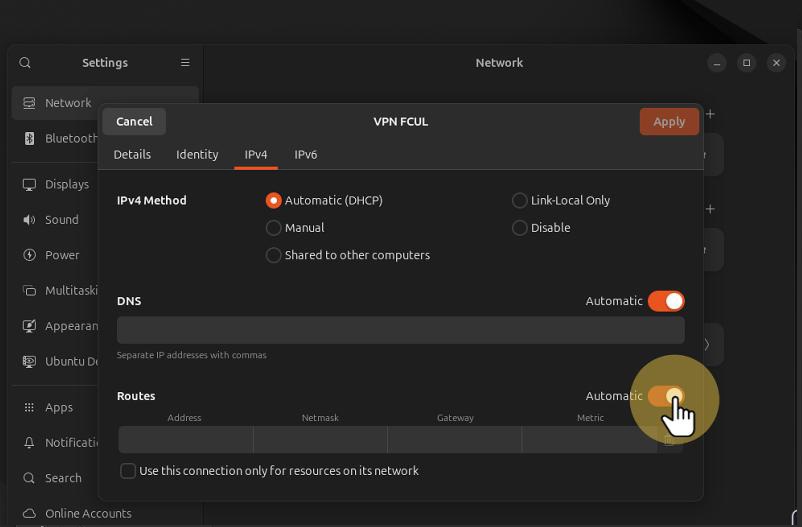Image resolution: width=802 pixels, height=527 pixels.
Task: Click the DNS addresses input field
Action: (x=400, y=330)
